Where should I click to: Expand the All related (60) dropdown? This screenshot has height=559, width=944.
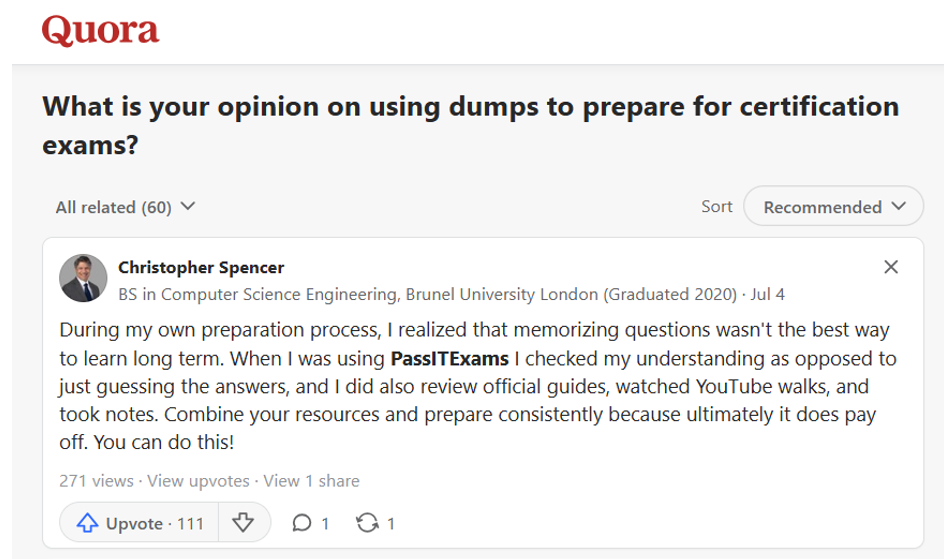pos(125,207)
